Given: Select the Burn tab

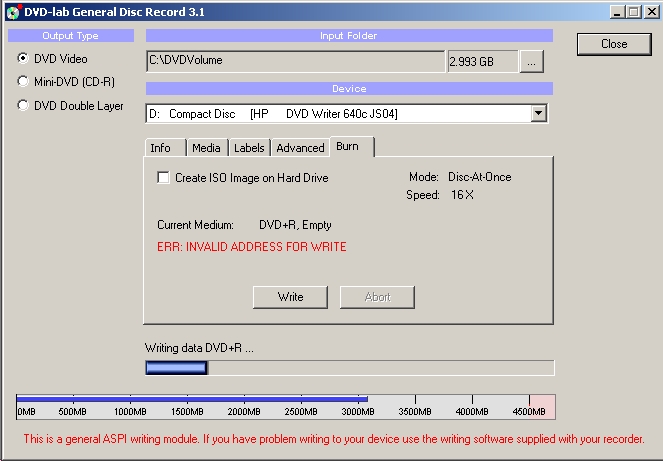Looking at the screenshot, I should (352, 146).
